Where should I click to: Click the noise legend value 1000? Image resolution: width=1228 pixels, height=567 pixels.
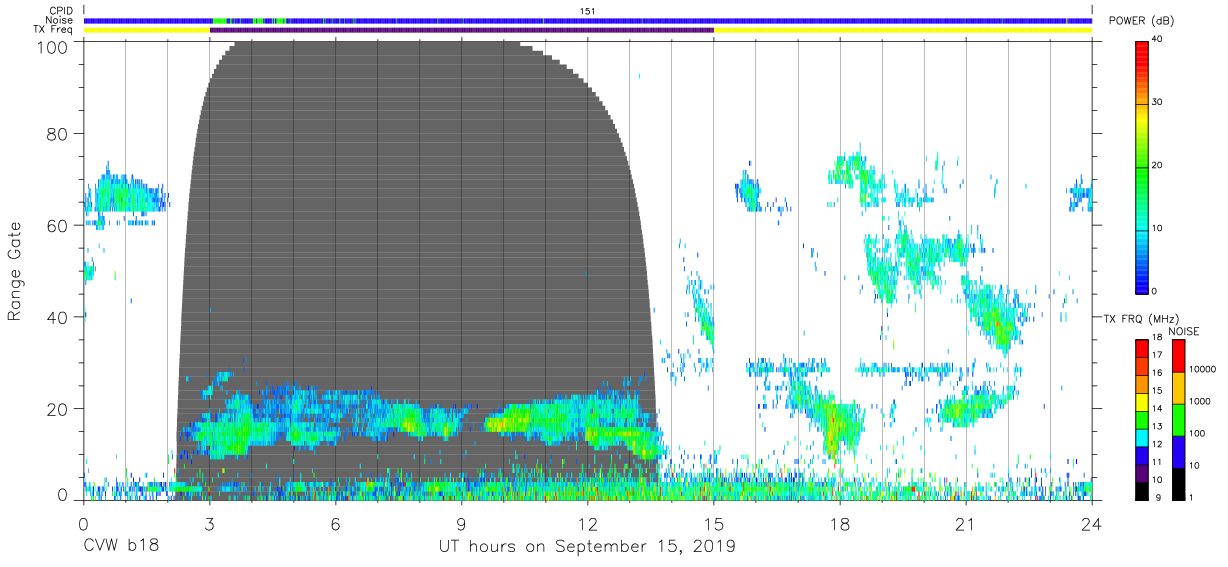(1200, 401)
